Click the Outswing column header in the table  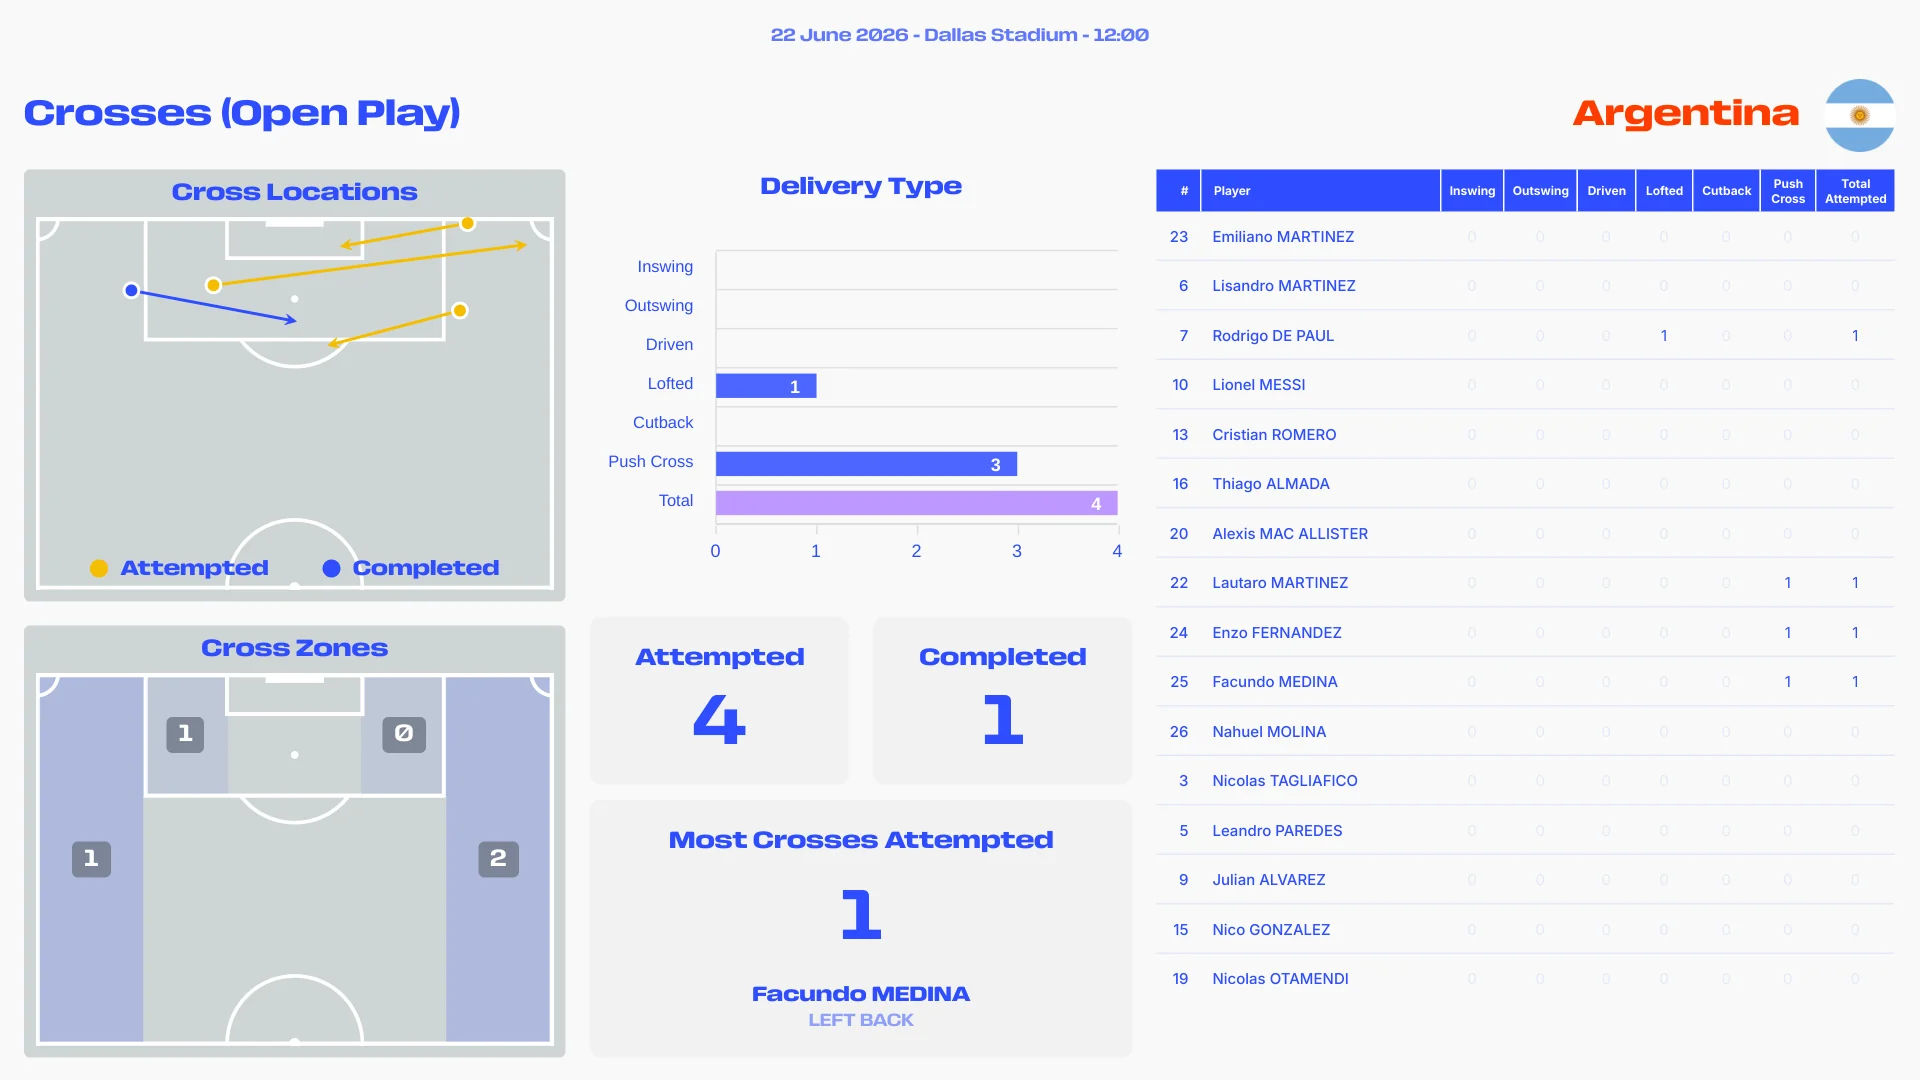1540,191
